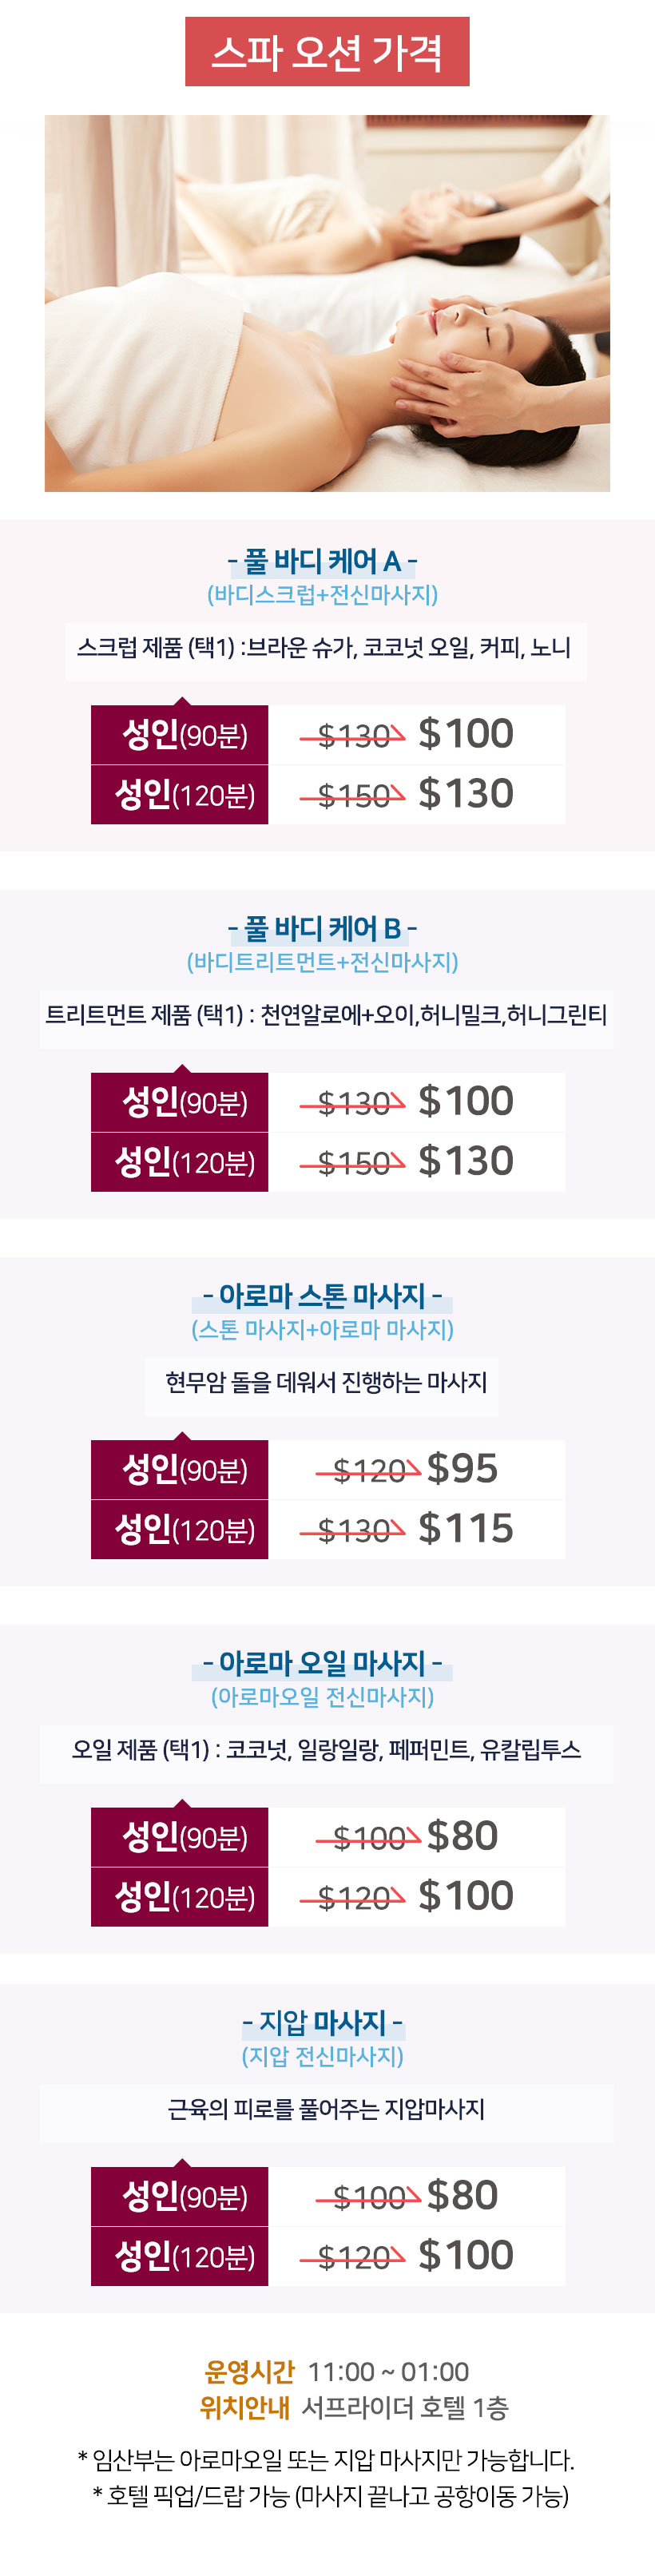Click the "아로마 스톤 마사지" section title
The height and width of the screenshot is (2576, 655).
322,1296
